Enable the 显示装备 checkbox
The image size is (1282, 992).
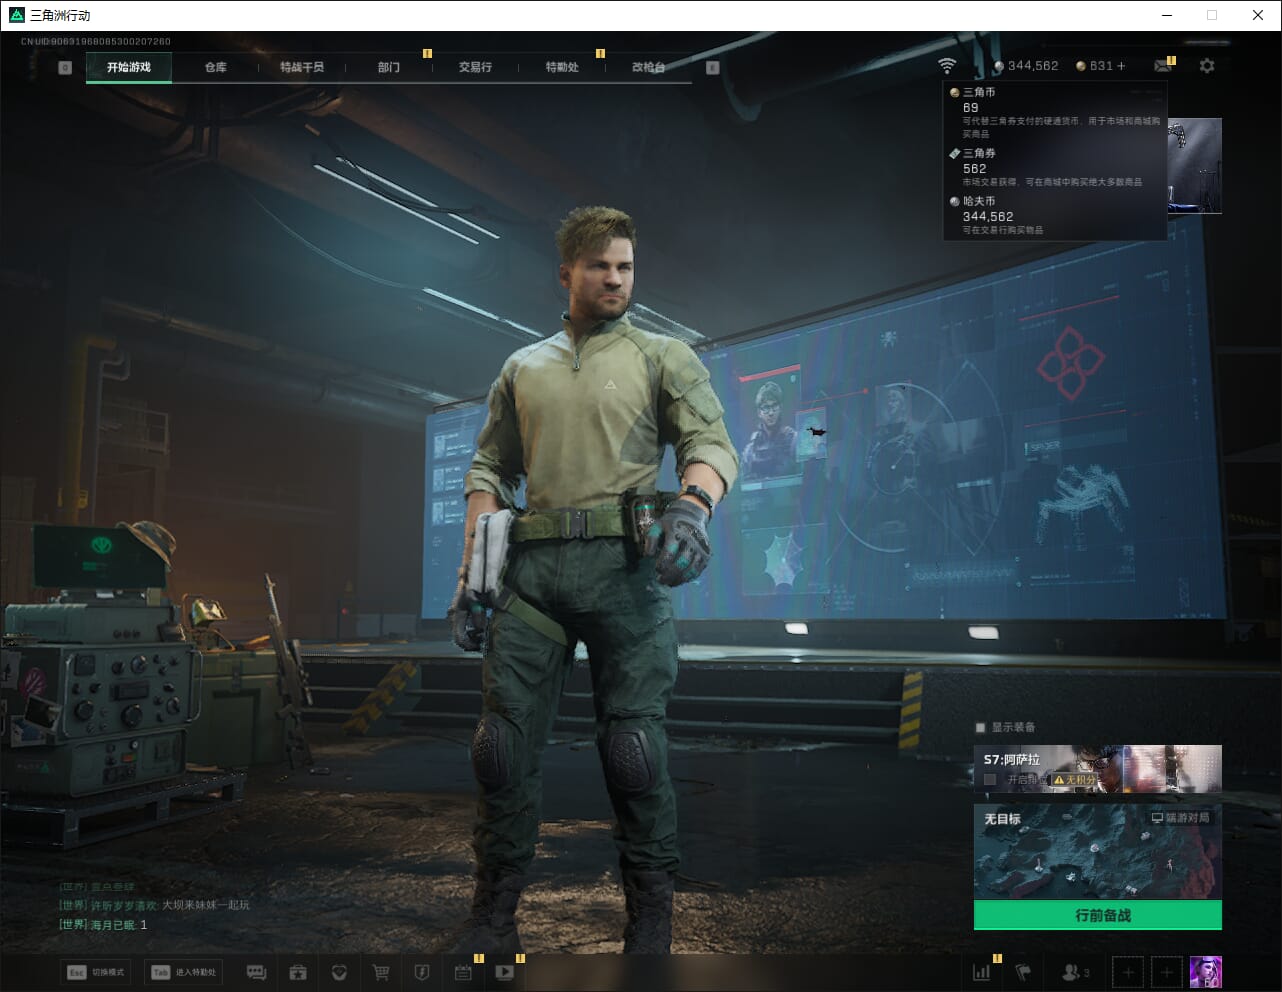(x=981, y=727)
